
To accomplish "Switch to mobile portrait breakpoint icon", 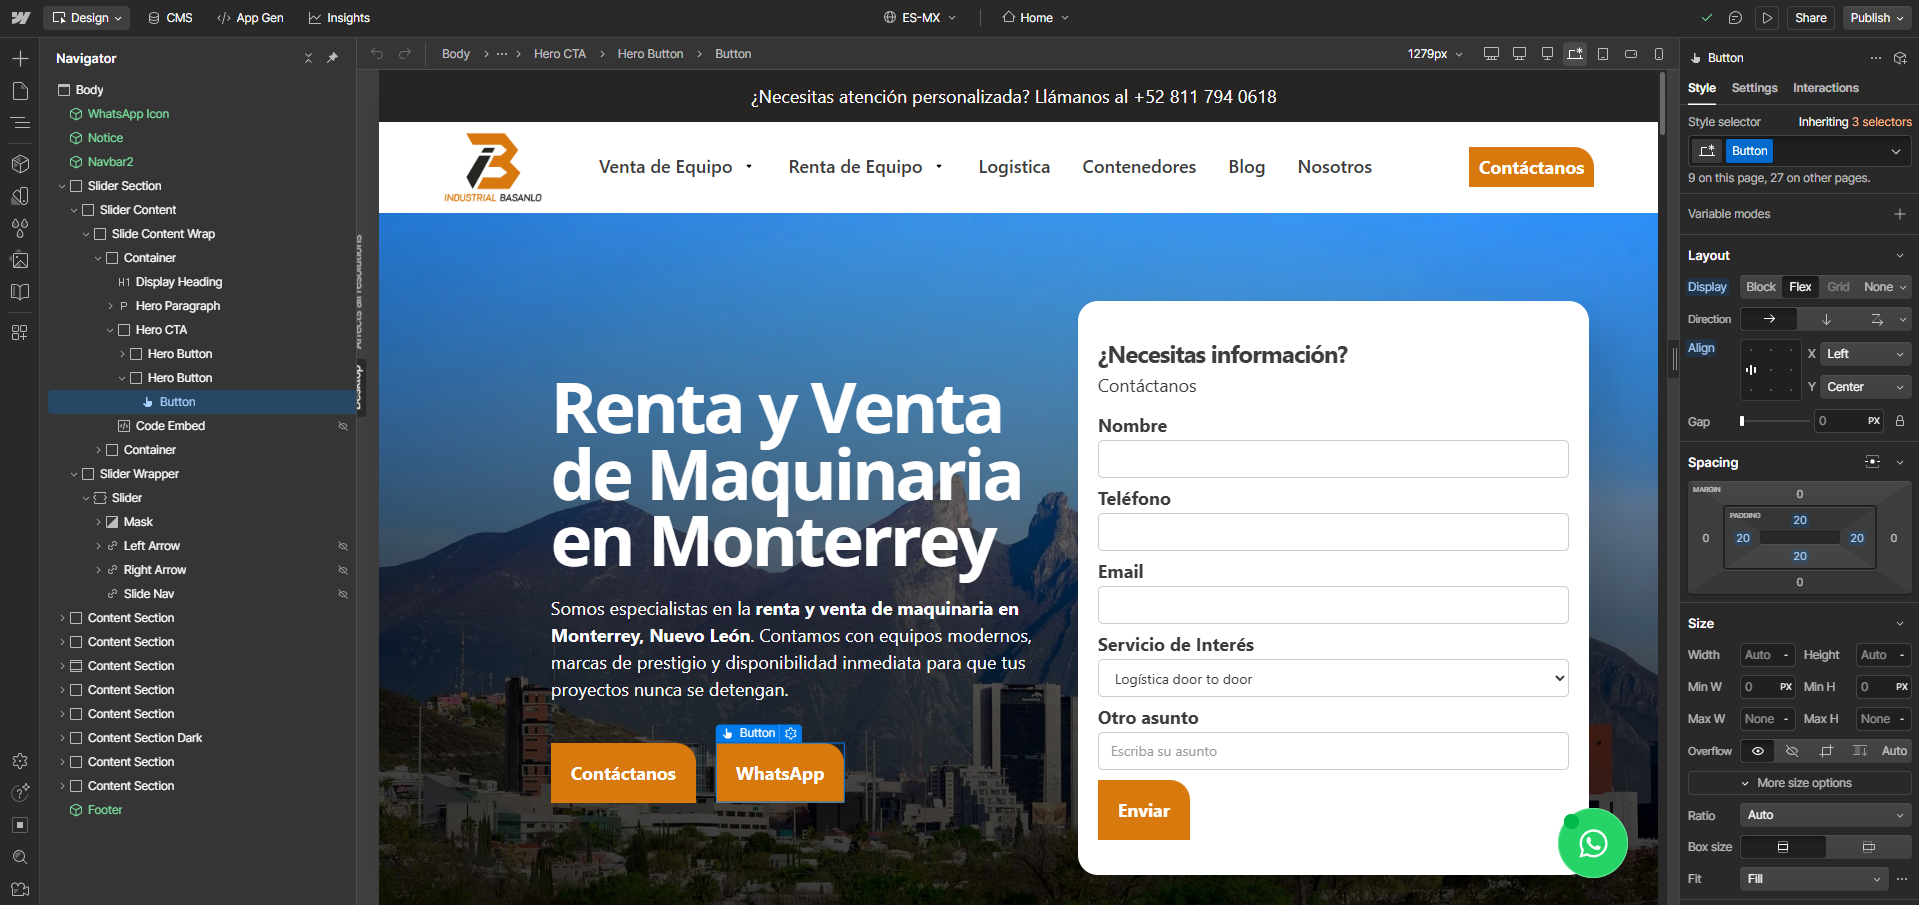I will (x=1659, y=54).
